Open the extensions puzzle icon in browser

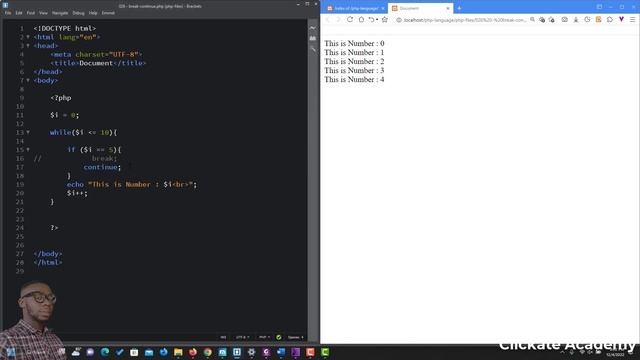pyautogui.click(x=610, y=20)
